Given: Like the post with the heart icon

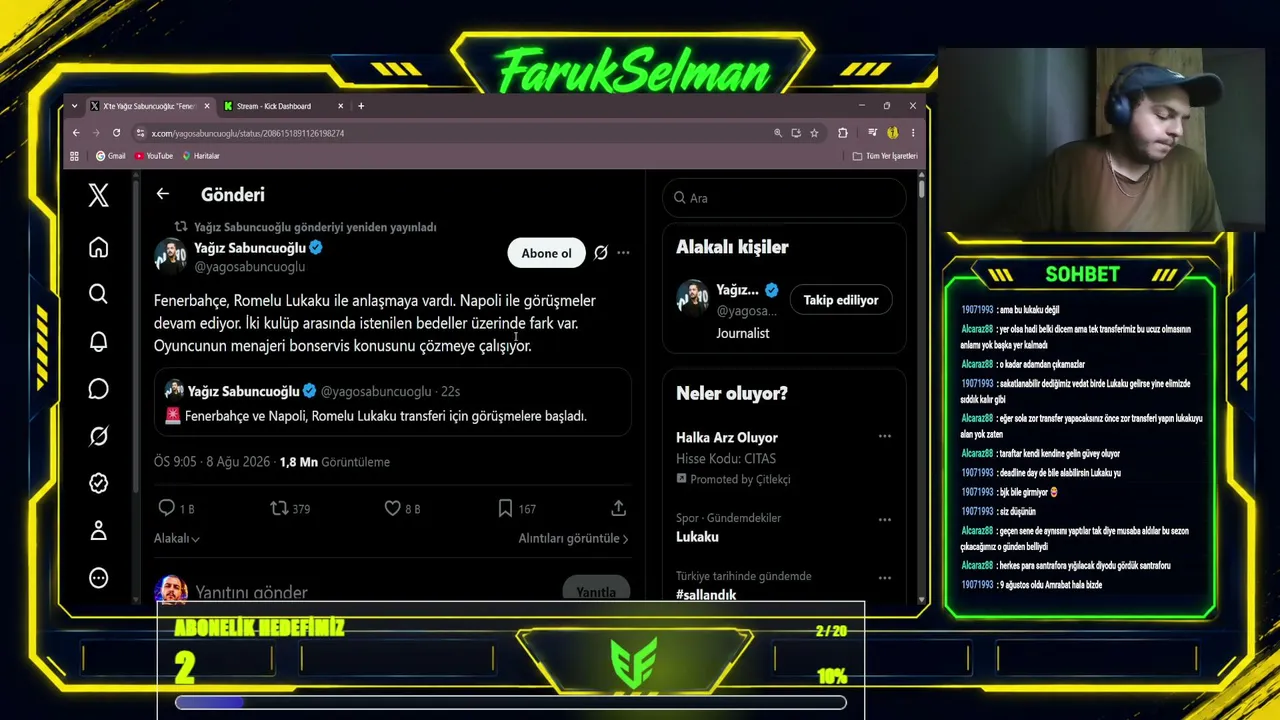Looking at the screenshot, I should point(392,508).
